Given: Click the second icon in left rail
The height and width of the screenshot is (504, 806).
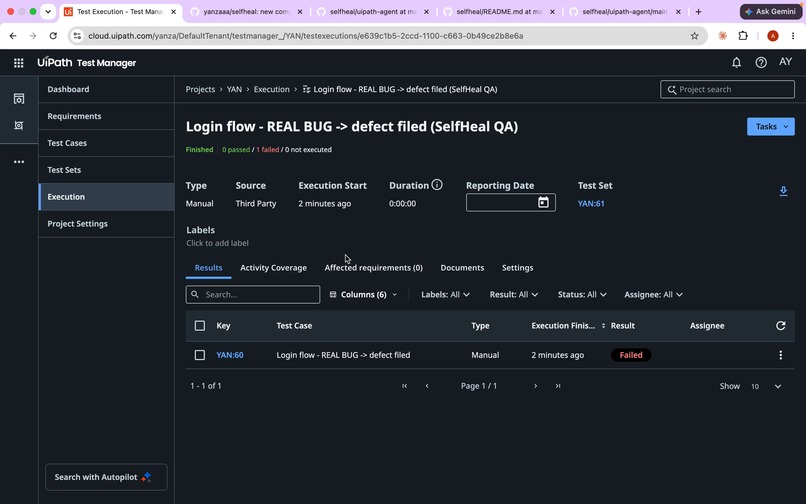Looking at the screenshot, I should click(x=19, y=125).
